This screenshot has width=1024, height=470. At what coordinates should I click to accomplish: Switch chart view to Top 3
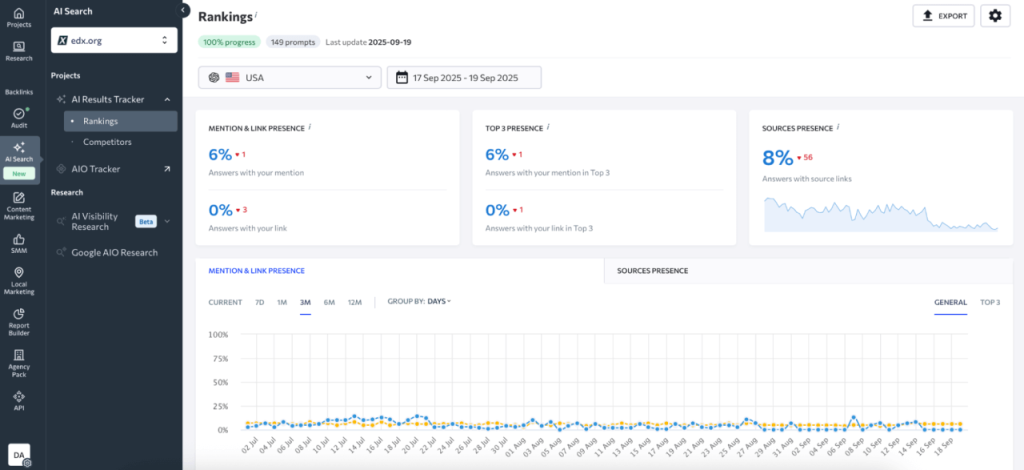tap(990, 302)
